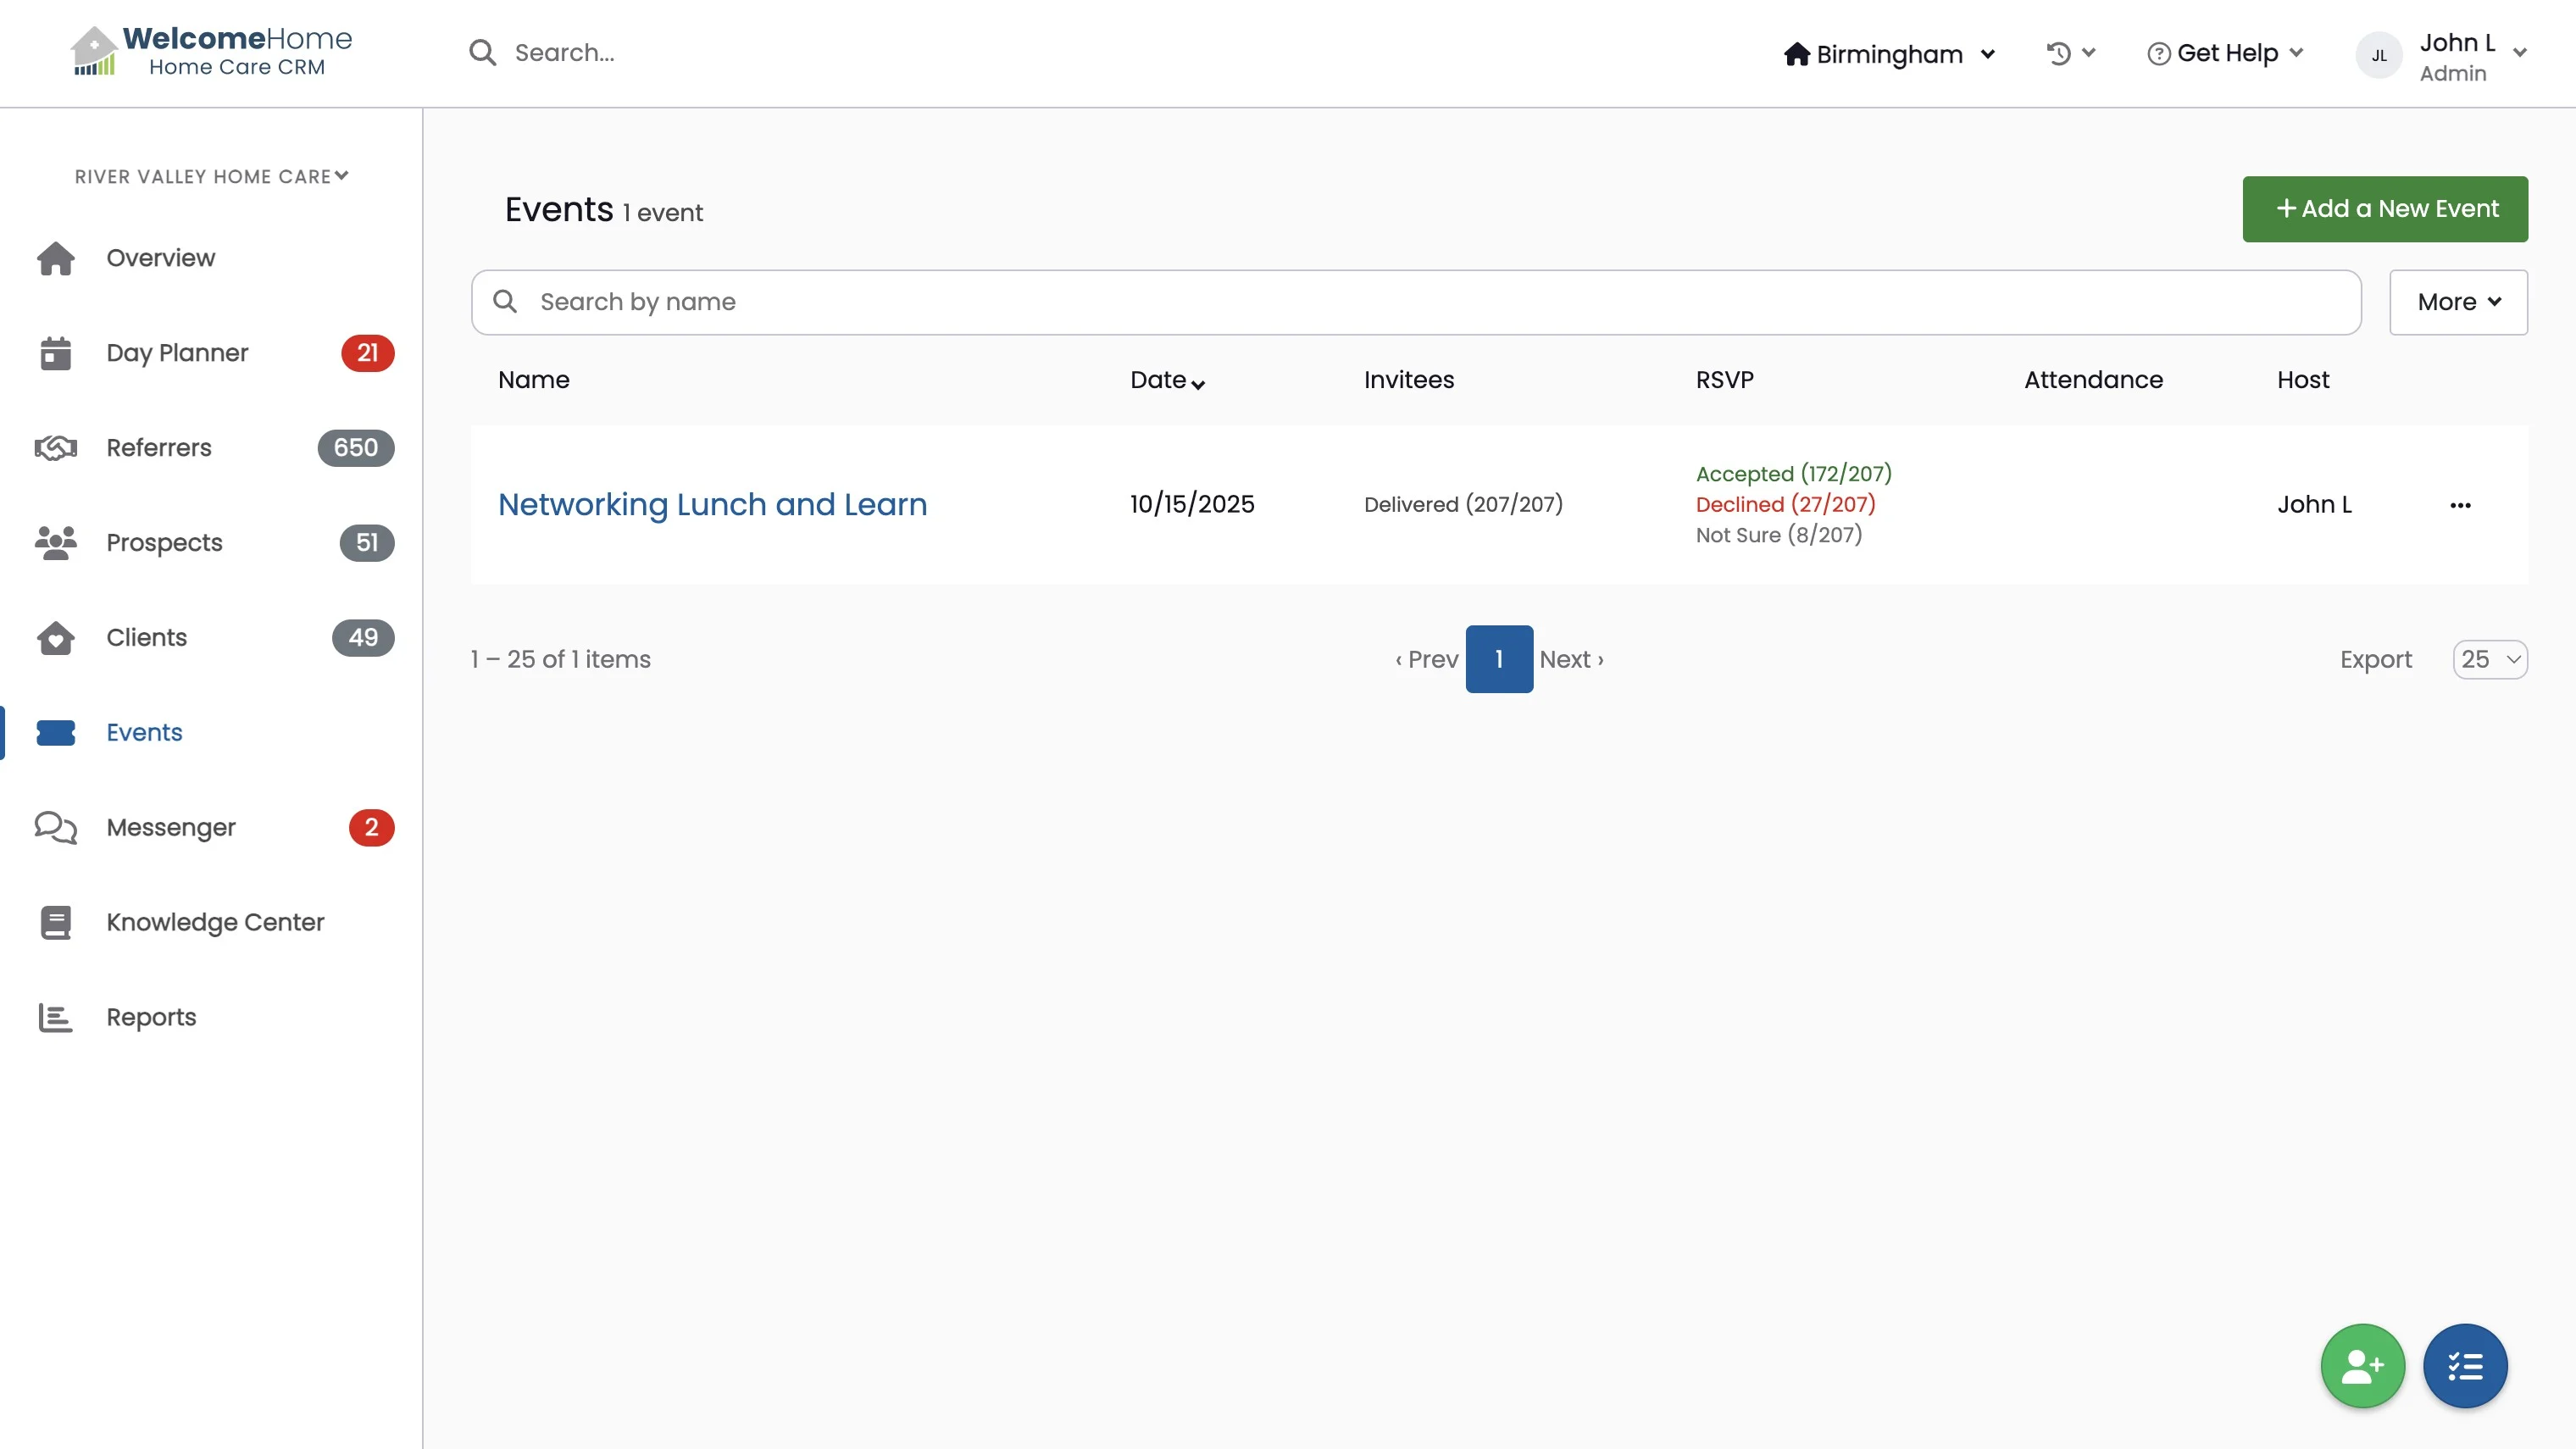The image size is (2576, 1449).
Task: Open the Networking Lunch and Learn event
Action: point(712,505)
